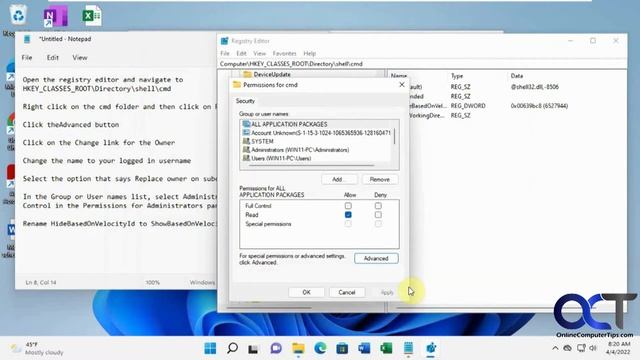
Task: Click the Registry Editor title bar icon
Action: point(224,41)
